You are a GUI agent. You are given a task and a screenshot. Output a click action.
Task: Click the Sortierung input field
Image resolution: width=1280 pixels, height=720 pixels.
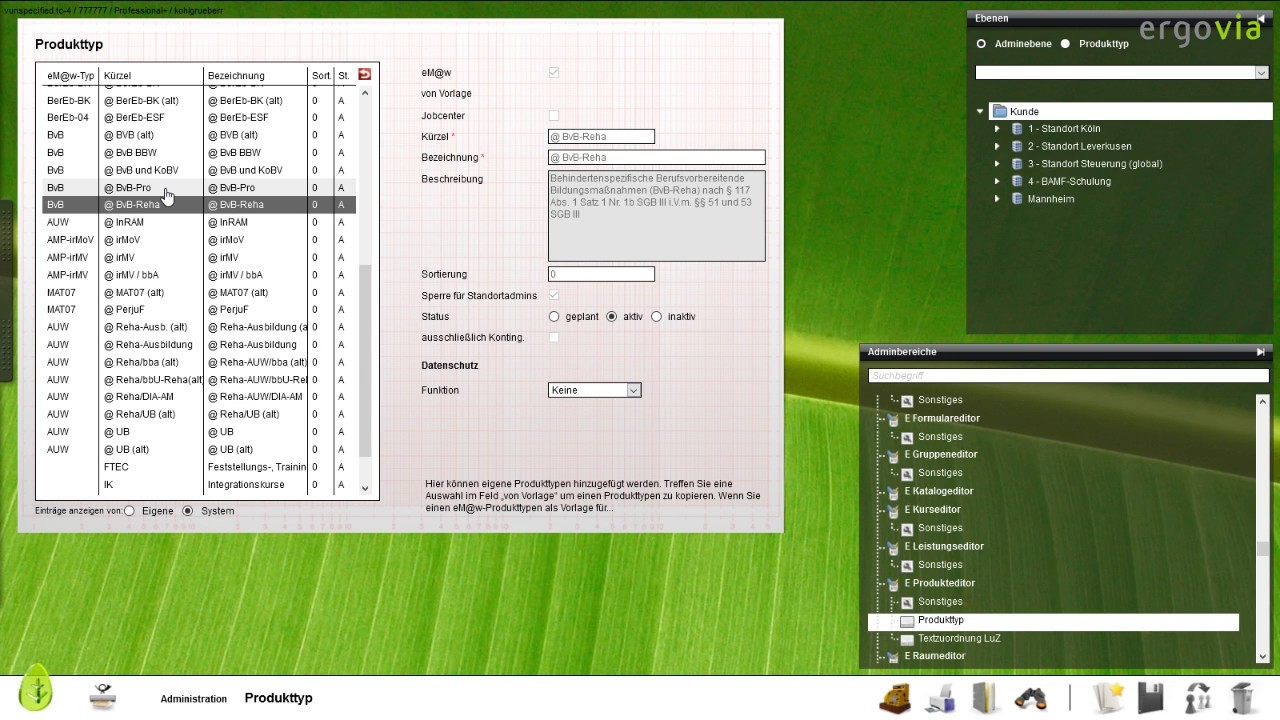[602, 274]
